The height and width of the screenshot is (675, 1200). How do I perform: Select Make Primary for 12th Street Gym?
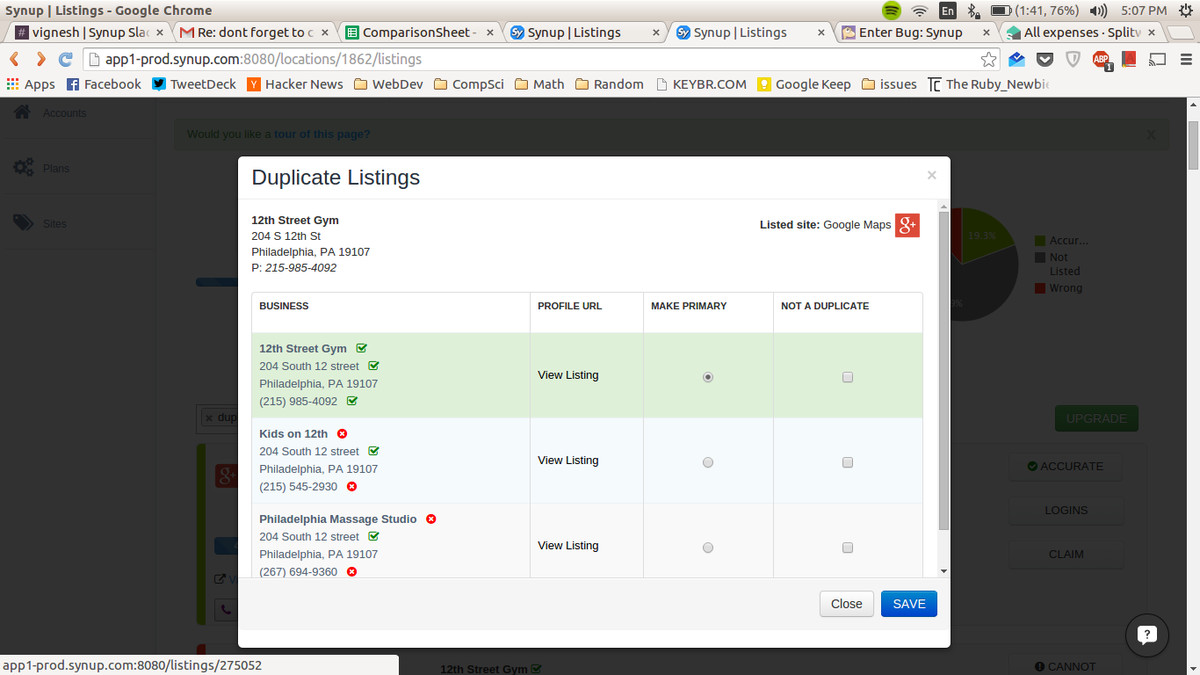(708, 377)
